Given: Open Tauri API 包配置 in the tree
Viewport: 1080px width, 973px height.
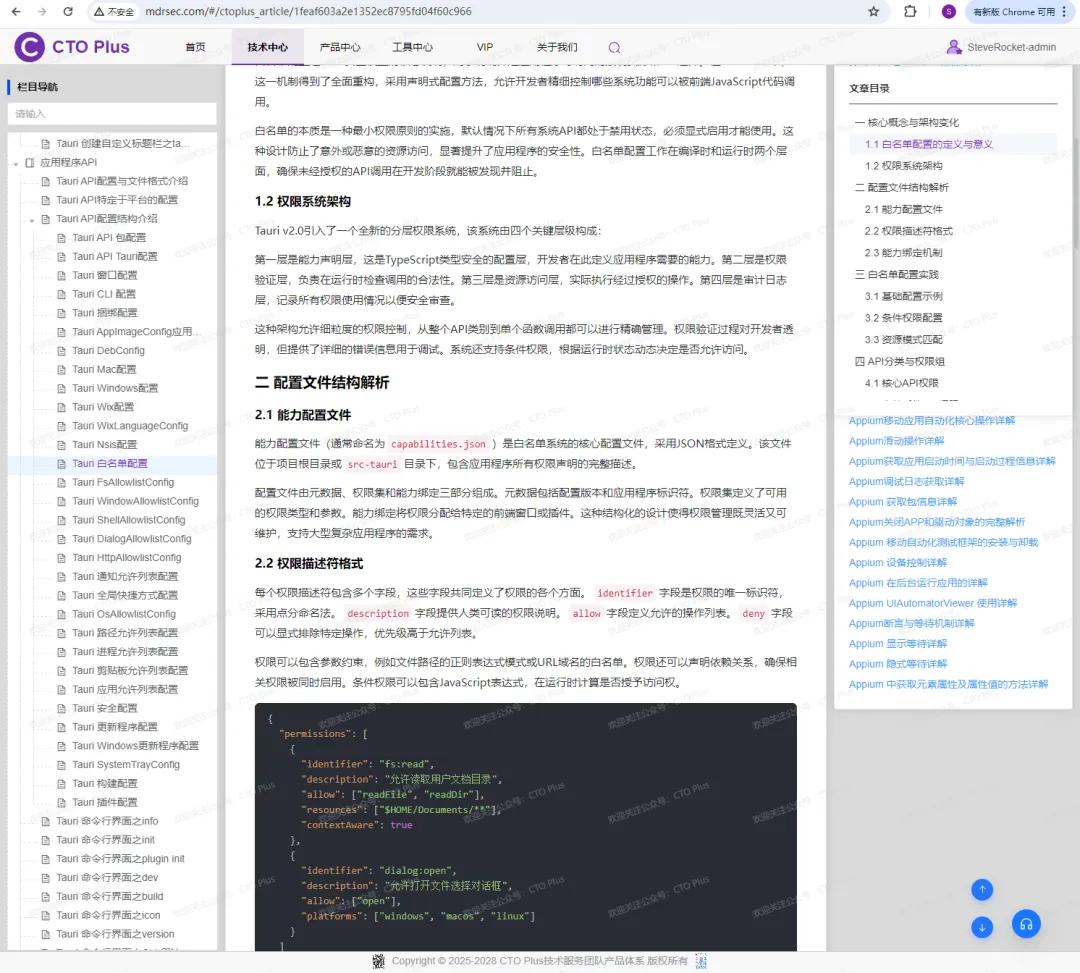Looking at the screenshot, I should 109,238.
